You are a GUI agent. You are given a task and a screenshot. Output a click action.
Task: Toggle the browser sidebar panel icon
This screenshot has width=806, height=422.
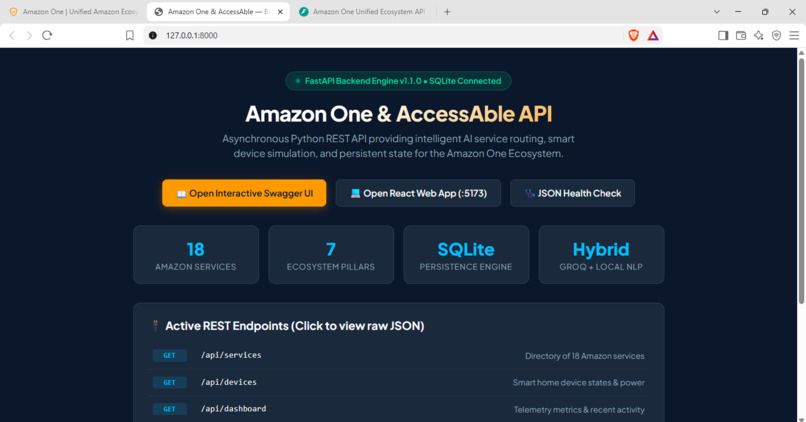pos(723,35)
